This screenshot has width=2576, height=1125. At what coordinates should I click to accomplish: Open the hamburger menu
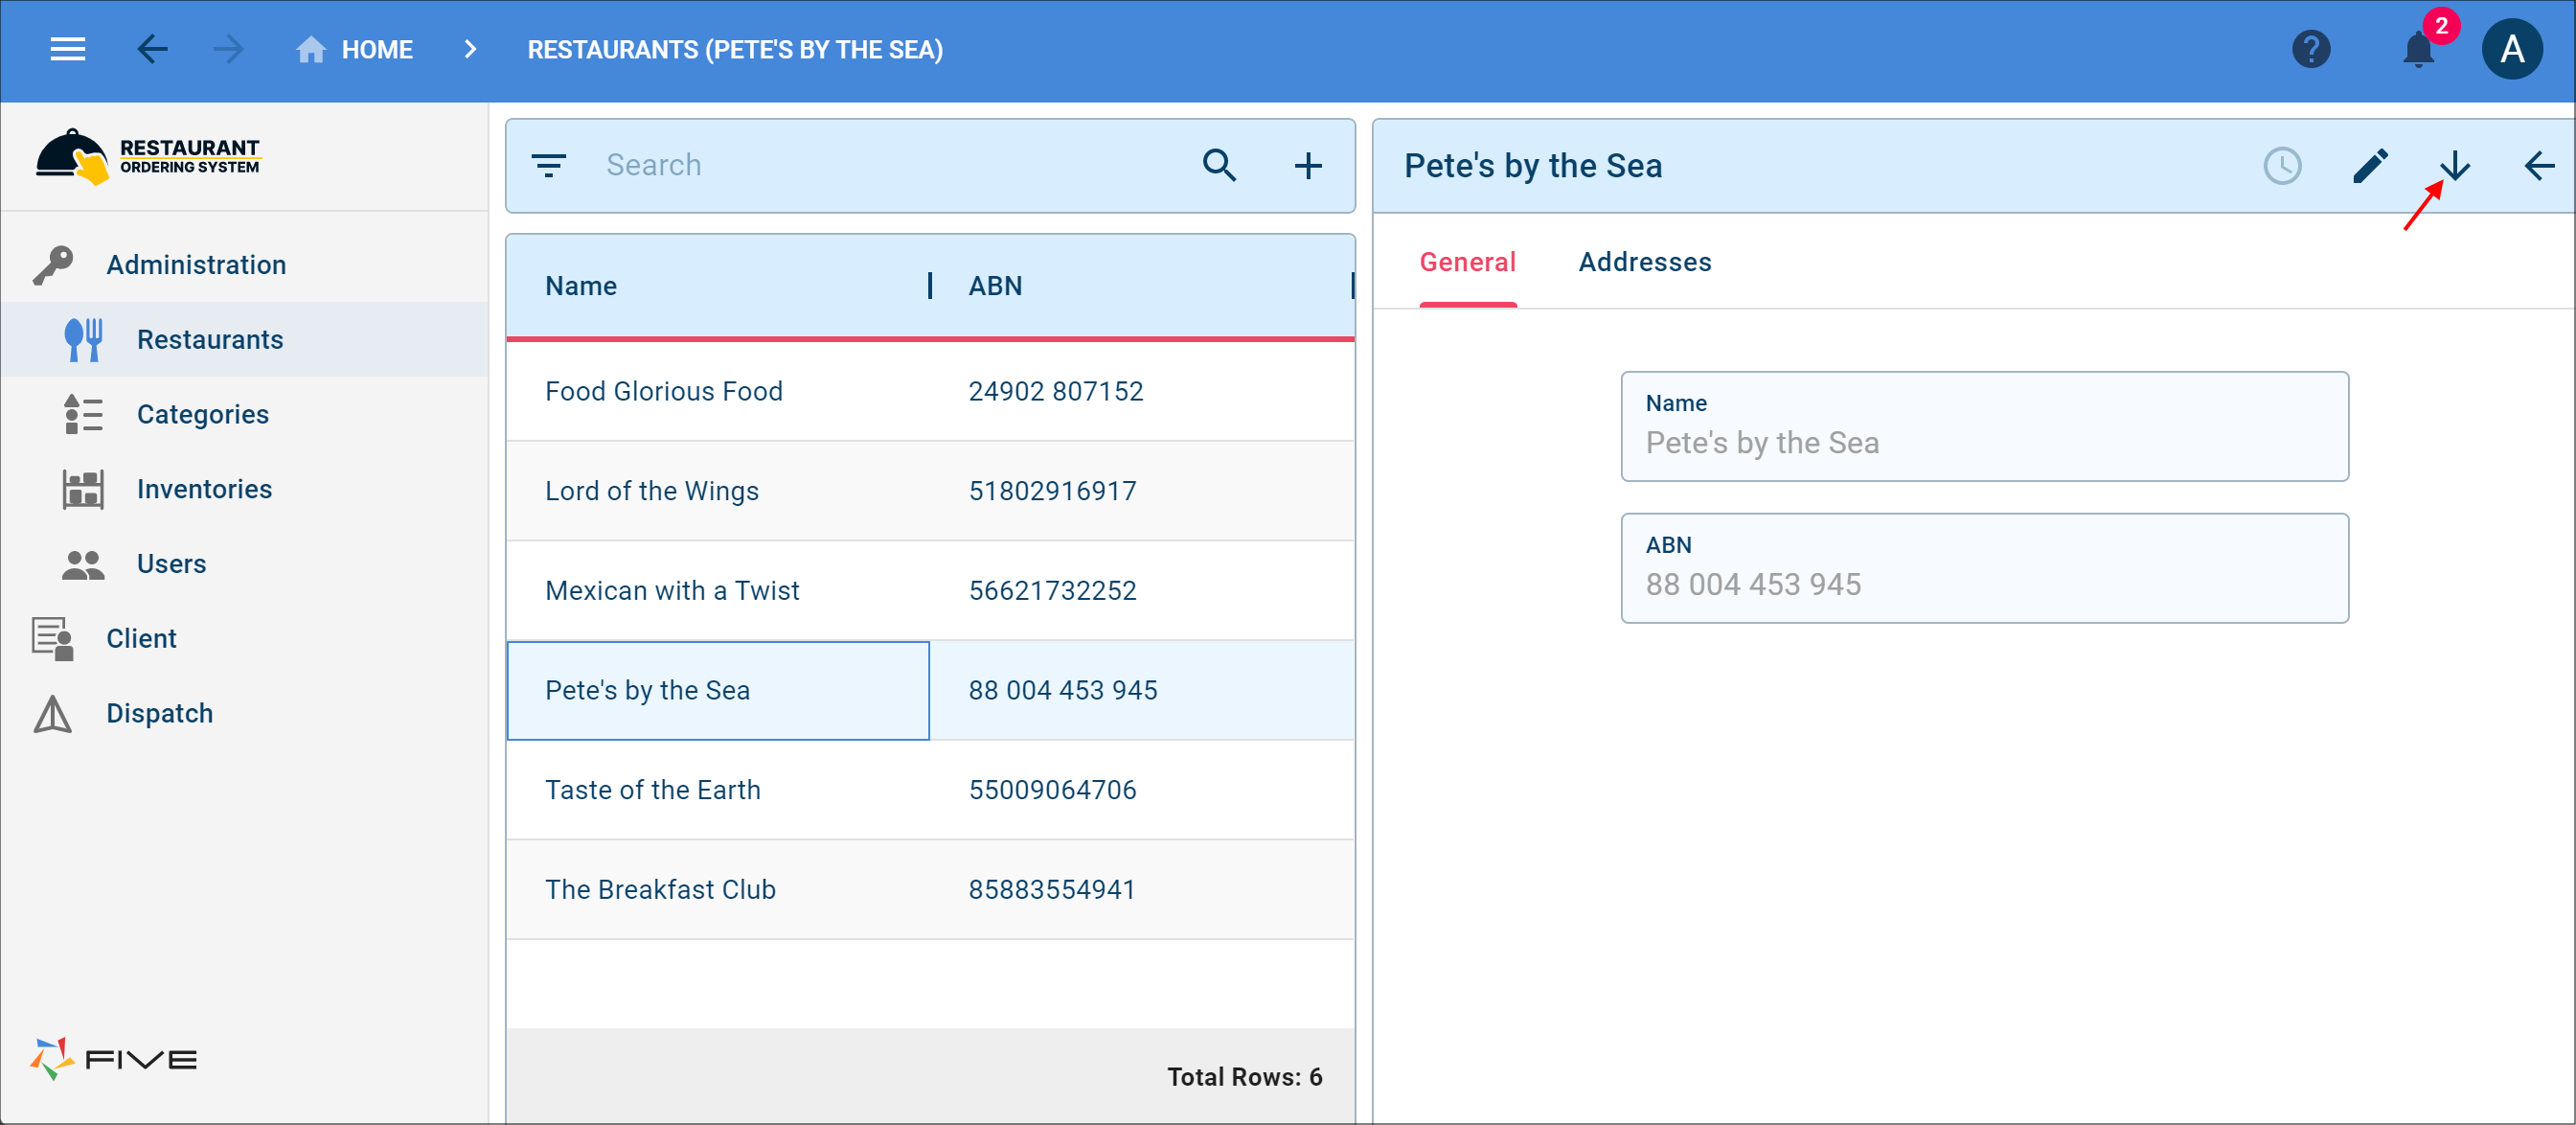(68, 49)
